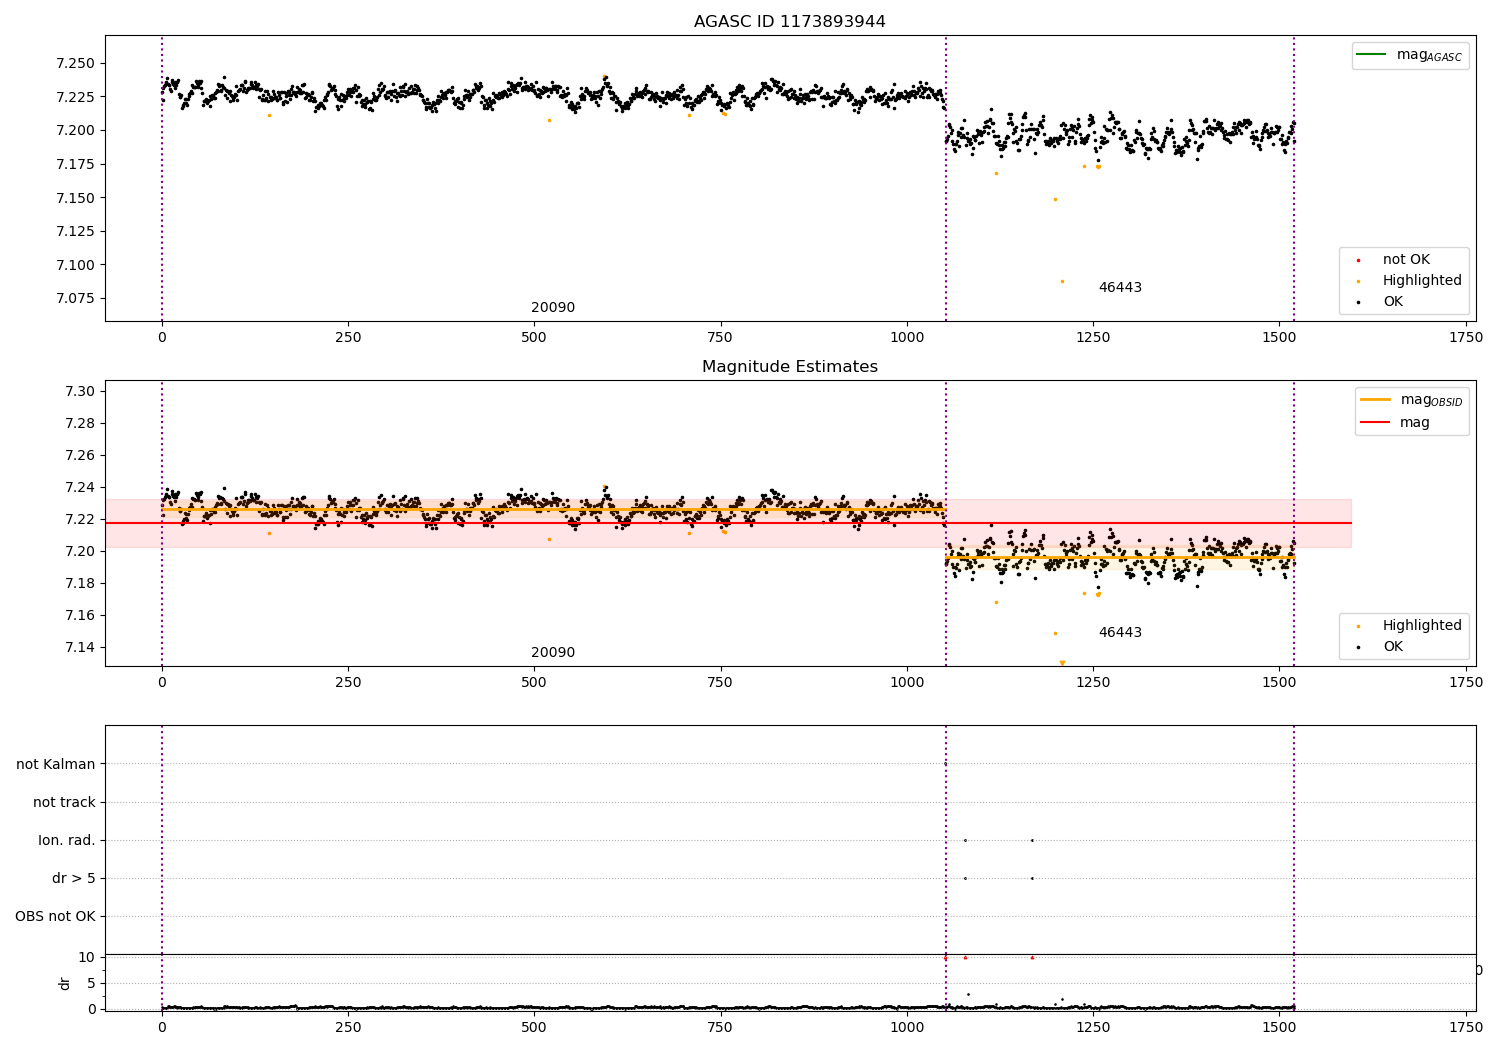This screenshot has height=1050, width=1500.
Task: Click the '20090' obsid label in middle plot
Action: pos(553,653)
